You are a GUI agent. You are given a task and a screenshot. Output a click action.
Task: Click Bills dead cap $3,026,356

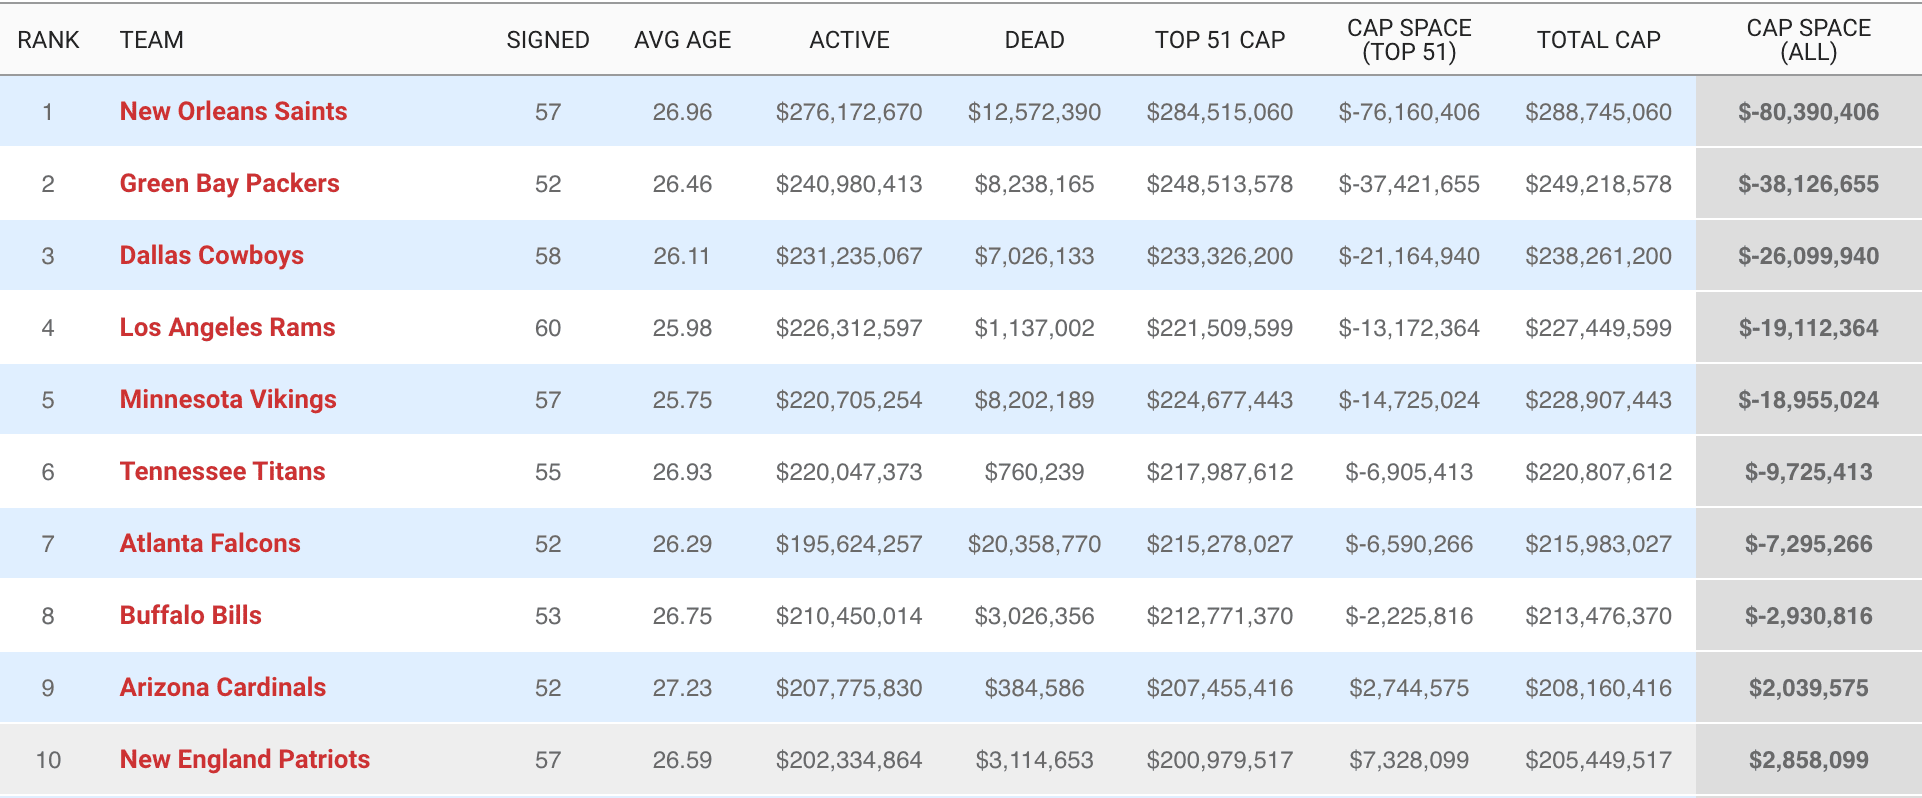point(1034,616)
